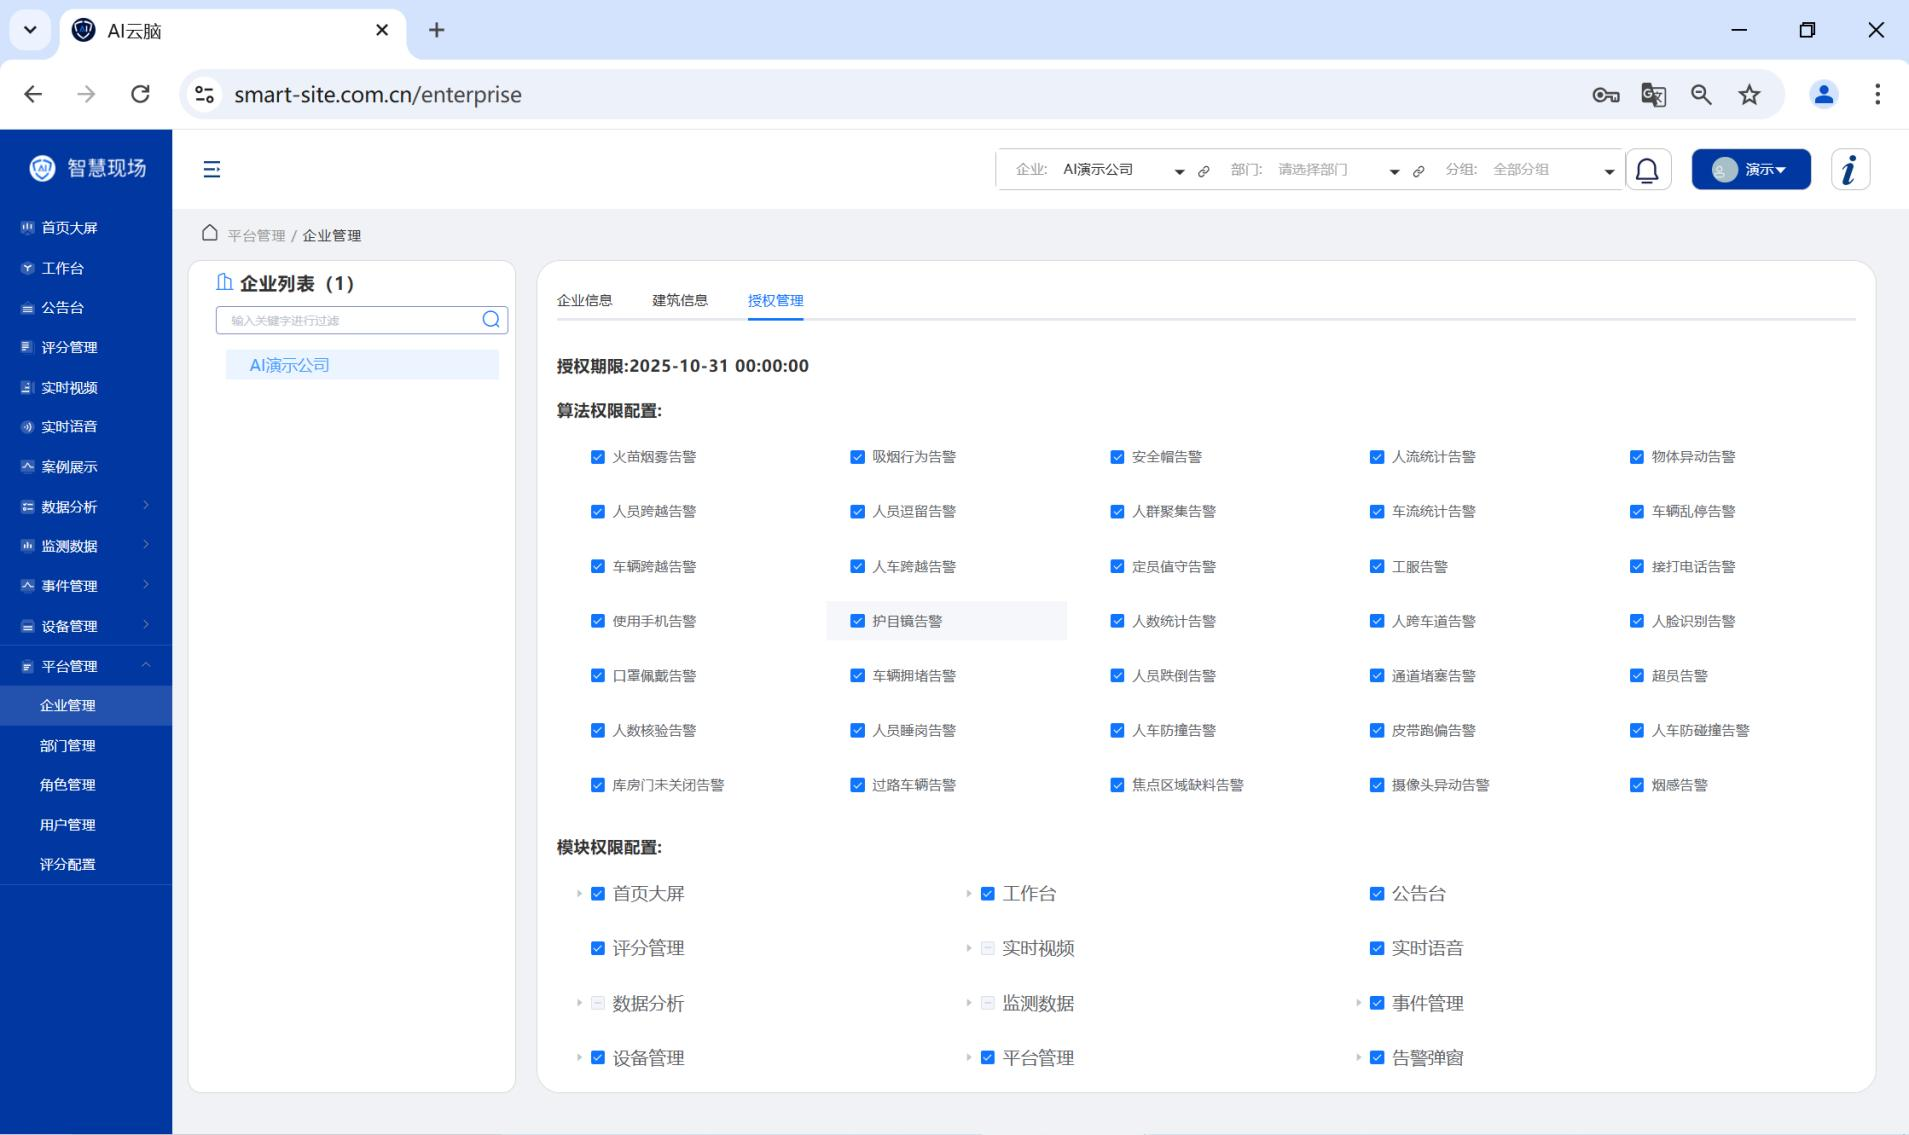Switch to the 企业信息 tab

tap(584, 300)
